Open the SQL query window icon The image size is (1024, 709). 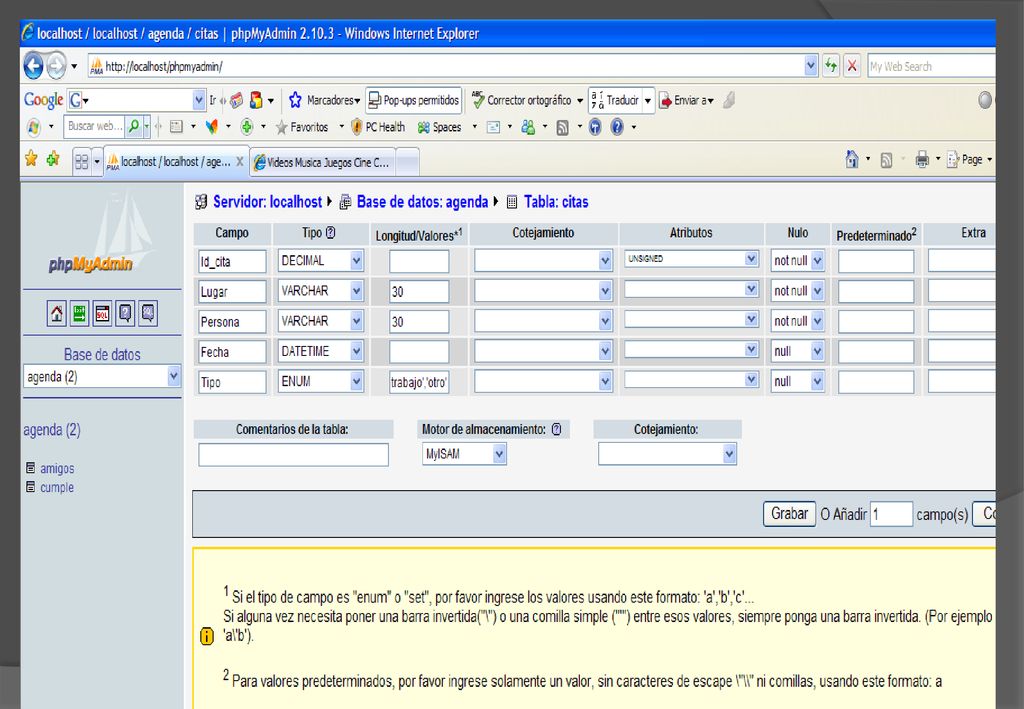[103, 313]
